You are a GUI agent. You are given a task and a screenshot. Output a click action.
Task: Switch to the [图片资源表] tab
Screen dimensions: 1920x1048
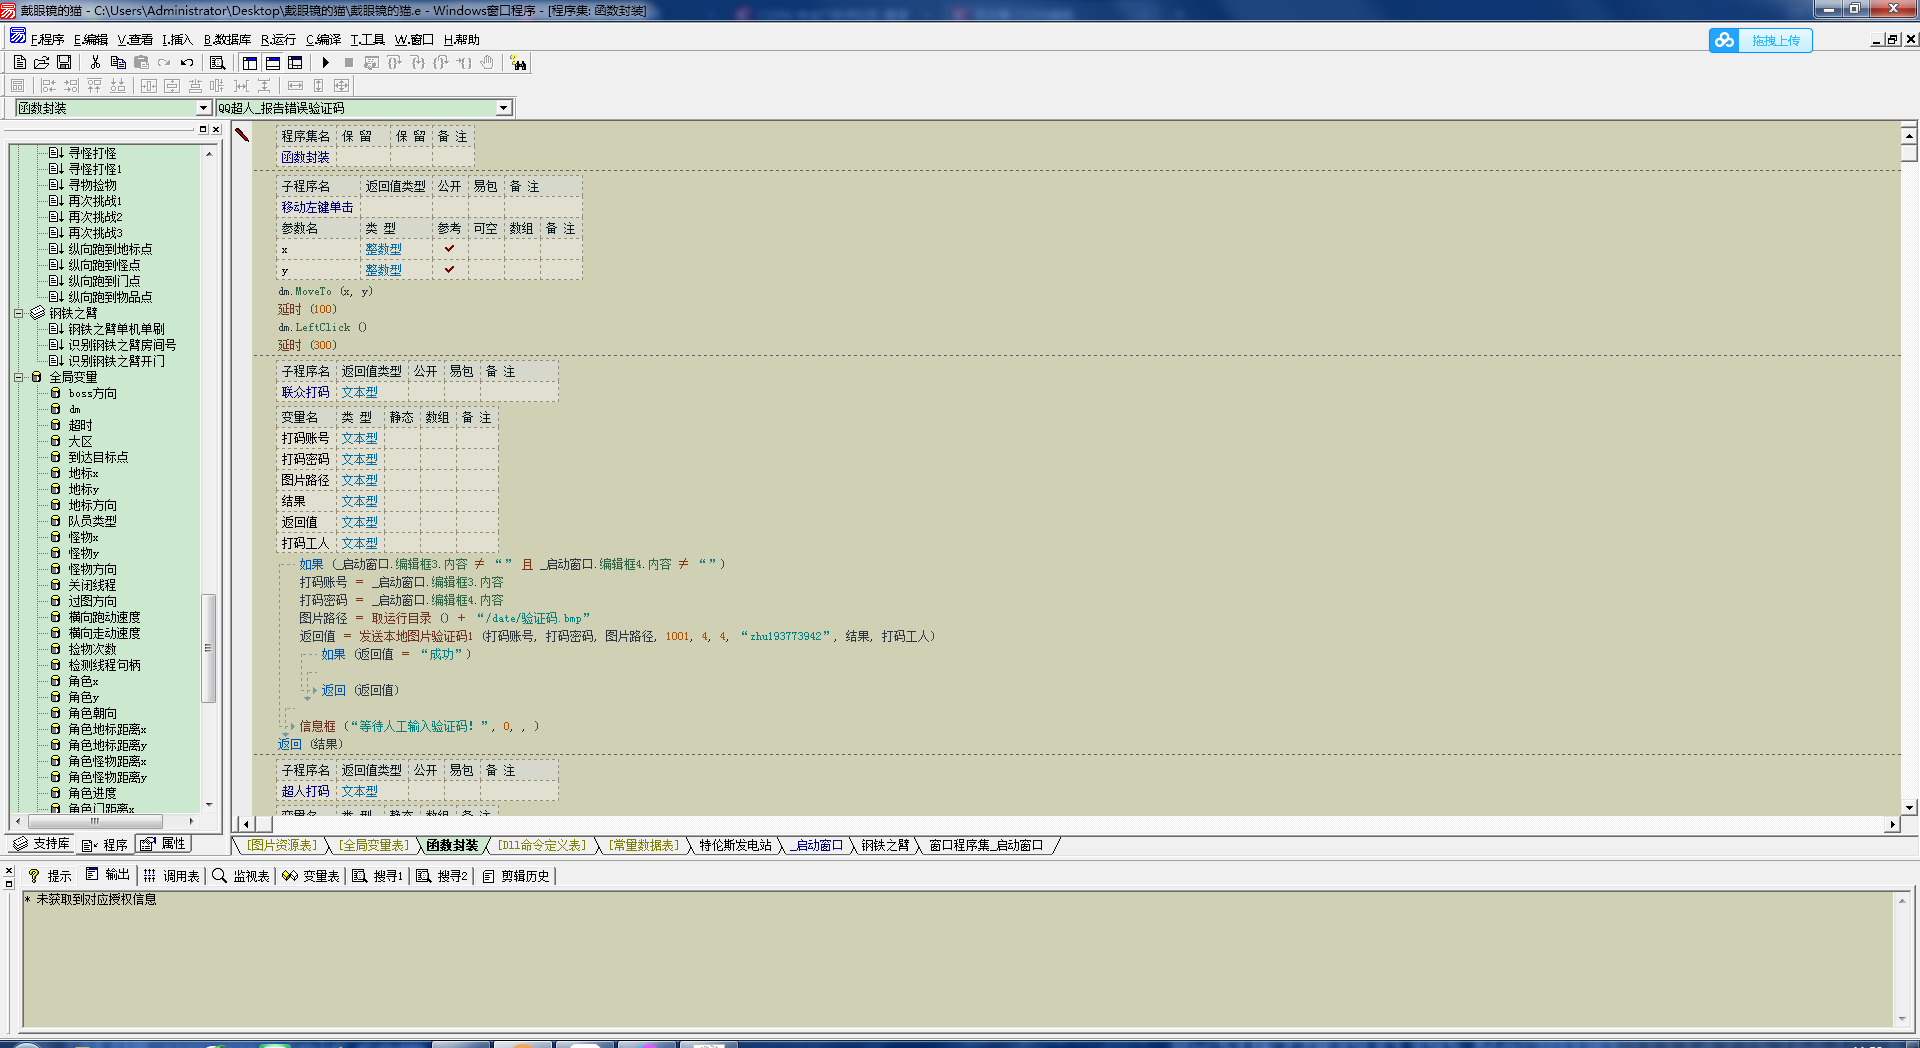pyautogui.click(x=282, y=845)
